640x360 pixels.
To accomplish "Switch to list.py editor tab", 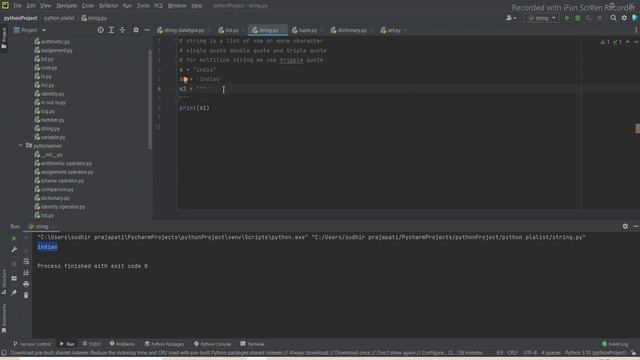I will [231, 30].
